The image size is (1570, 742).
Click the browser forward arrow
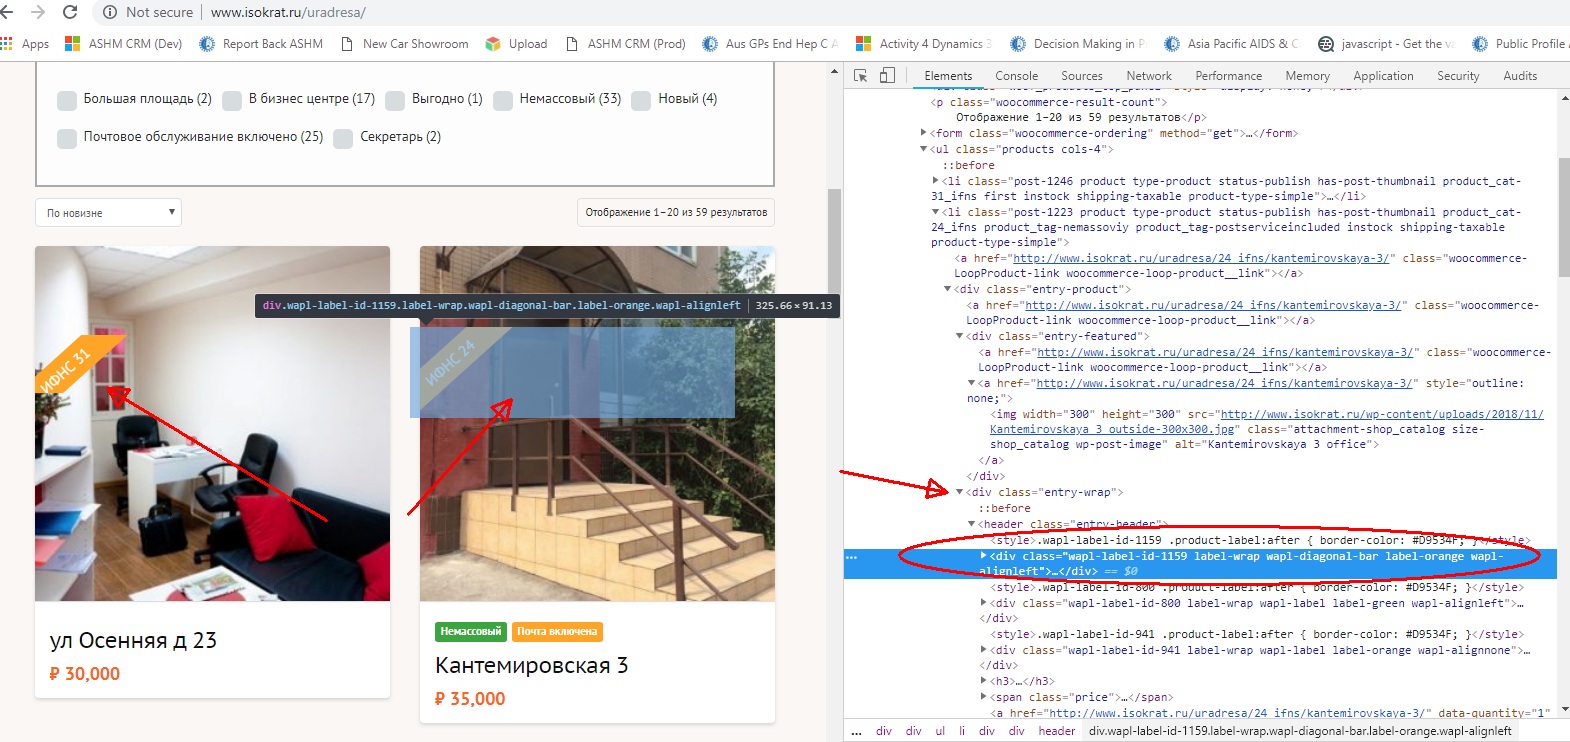38,12
